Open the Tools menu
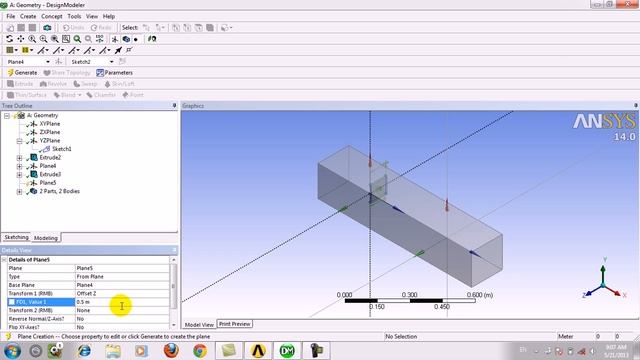 point(74,16)
